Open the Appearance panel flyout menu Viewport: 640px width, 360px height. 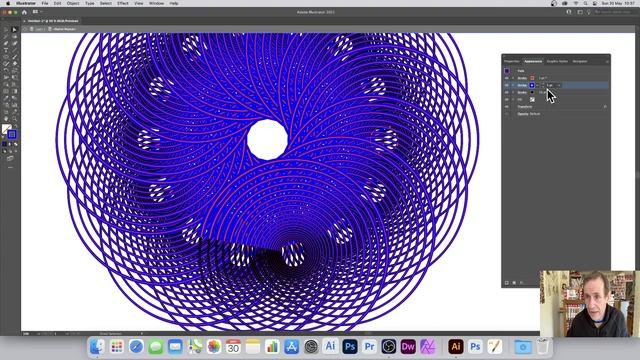[607, 62]
